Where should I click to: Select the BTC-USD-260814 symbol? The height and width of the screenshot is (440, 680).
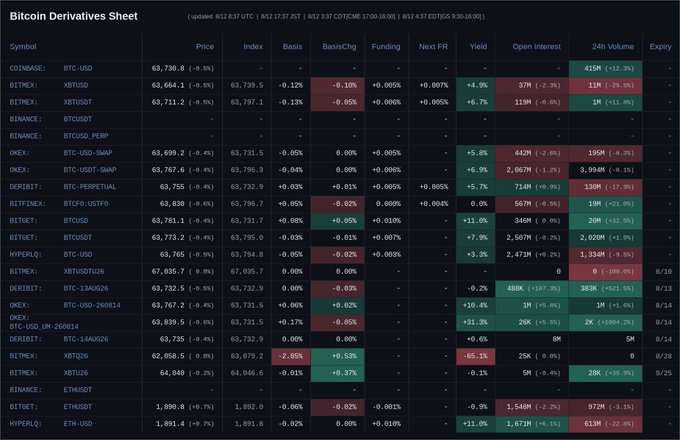point(92,305)
